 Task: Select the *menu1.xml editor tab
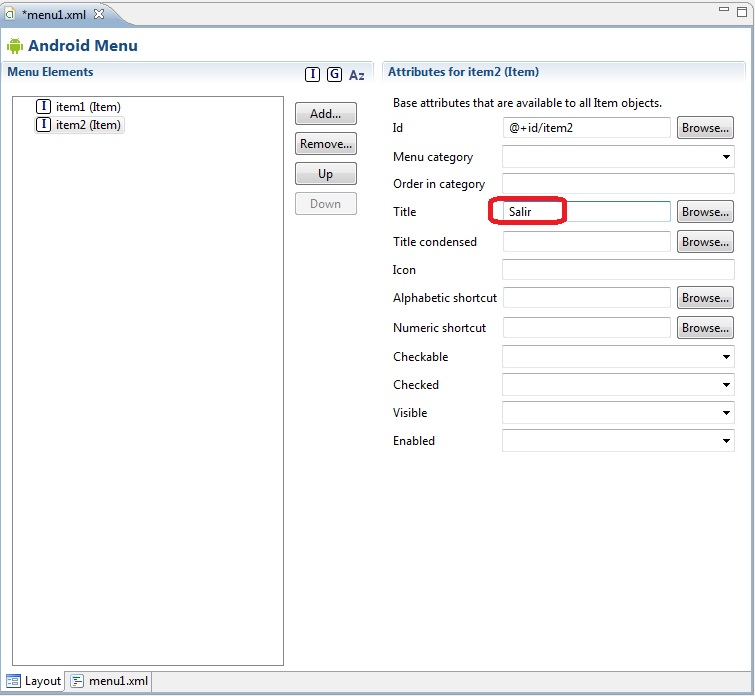54,14
